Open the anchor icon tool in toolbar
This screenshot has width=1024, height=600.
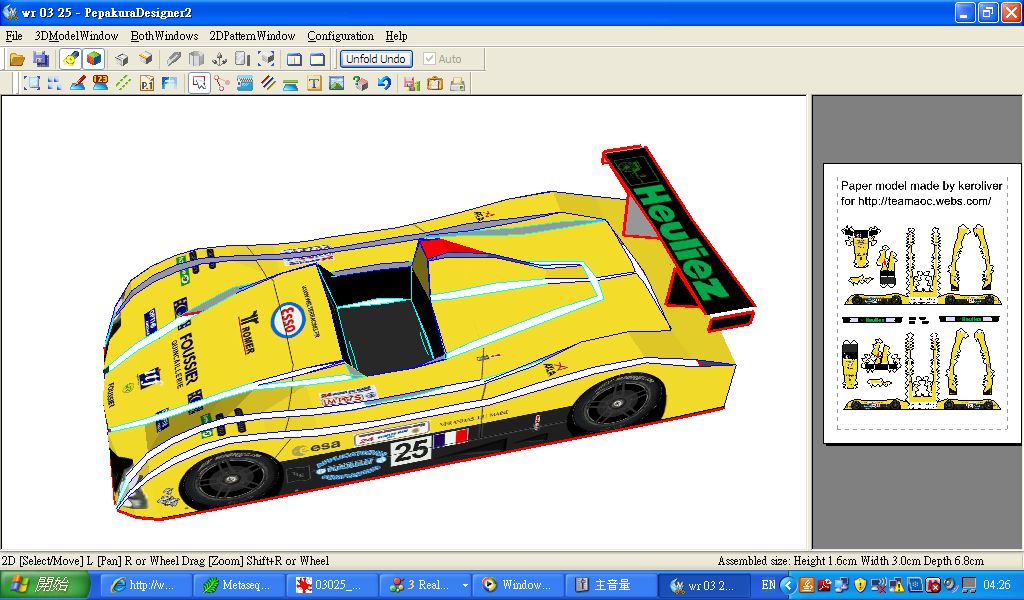(x=219, y=59)
